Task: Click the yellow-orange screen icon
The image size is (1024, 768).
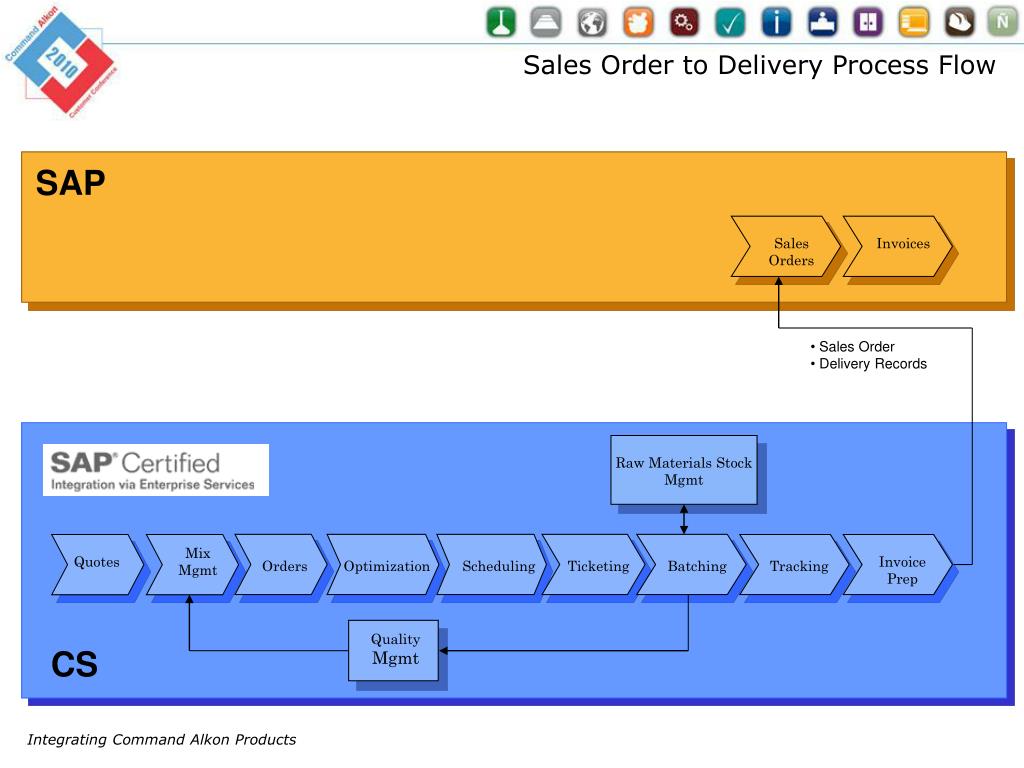Action: (914, 22)
